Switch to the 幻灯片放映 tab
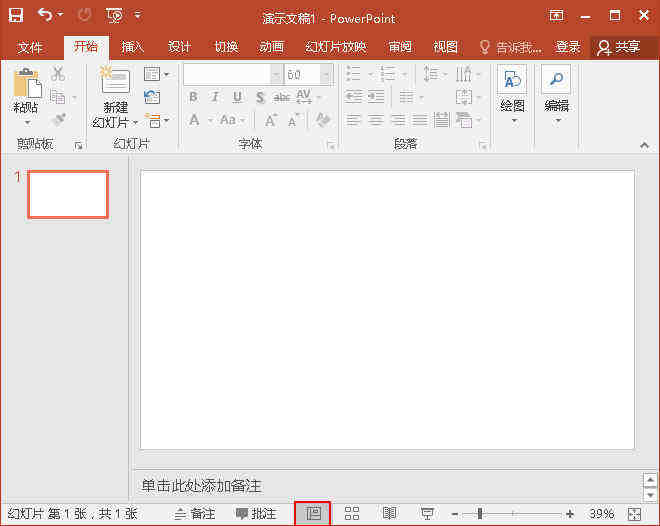 pyautogui.click(x=335, y=47)
